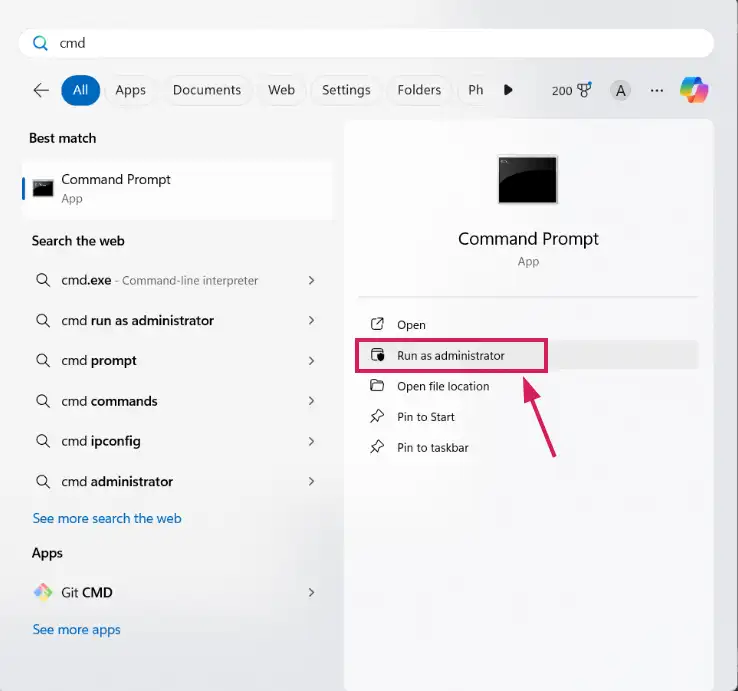
Task: Select Run as administrator
Action: [450, 355]
